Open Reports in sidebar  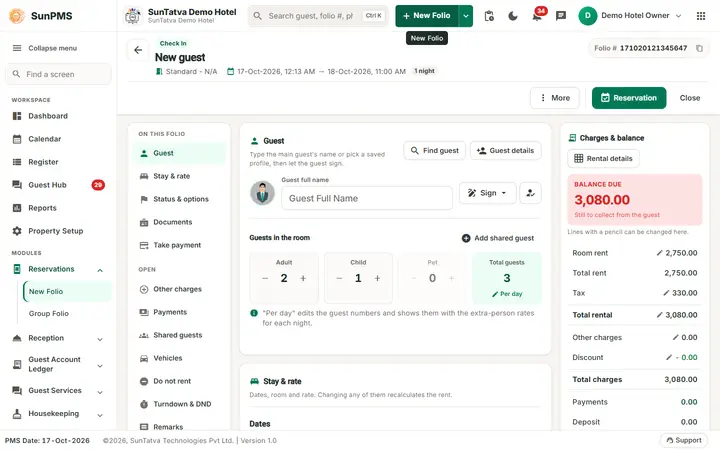click(x=58, y=208)
